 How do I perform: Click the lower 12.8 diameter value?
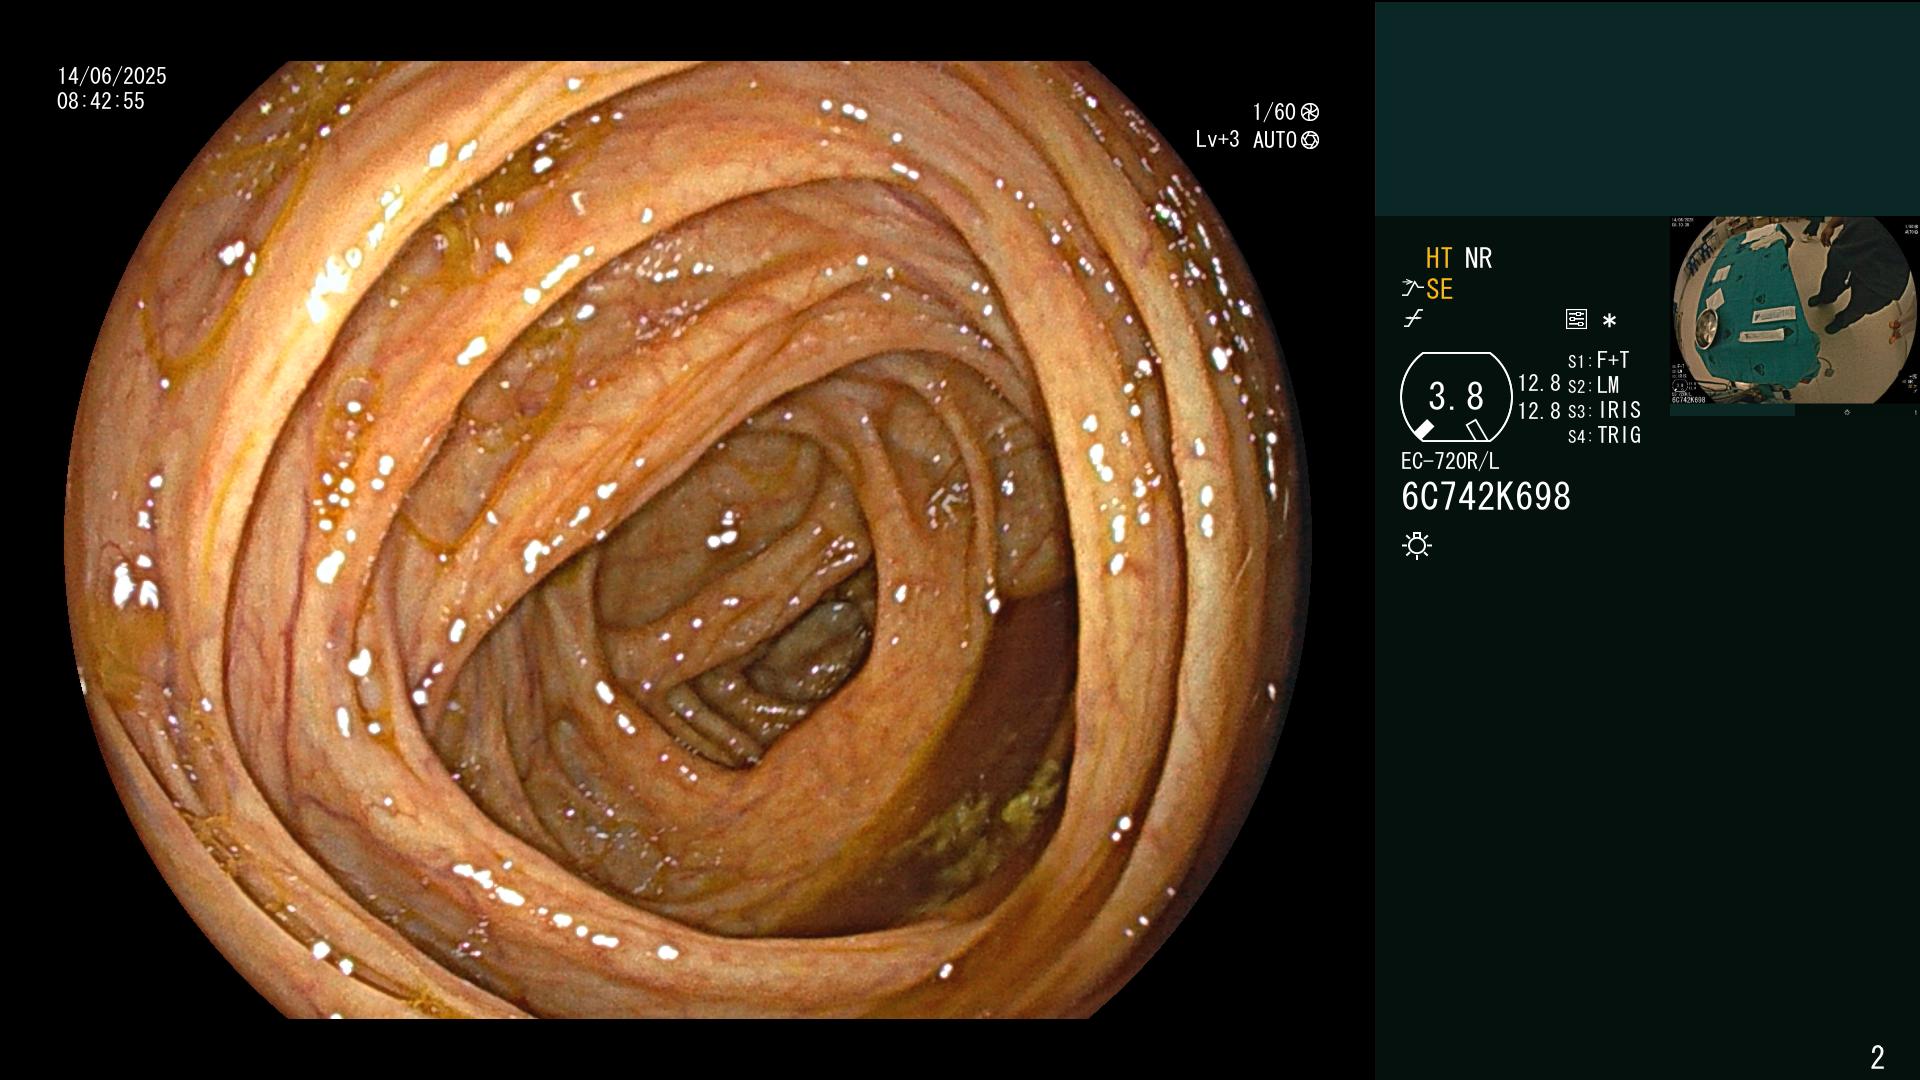pos(1539,410)
